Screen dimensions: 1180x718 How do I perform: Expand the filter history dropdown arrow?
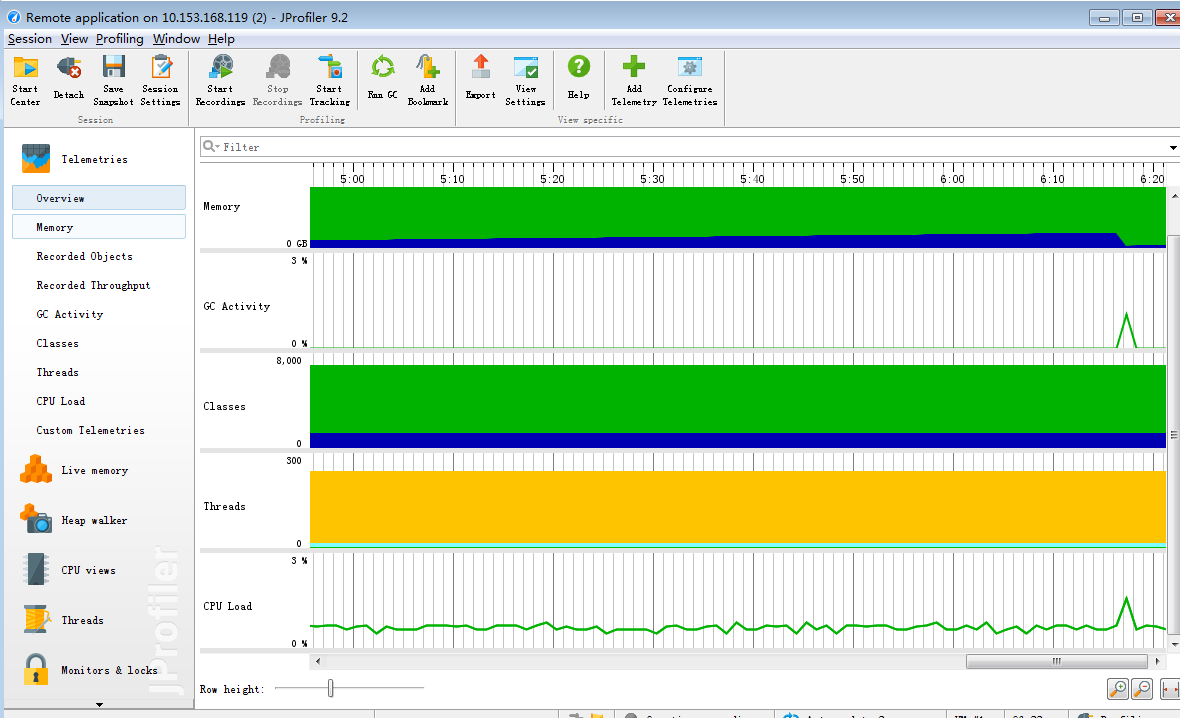(1172, 148)
